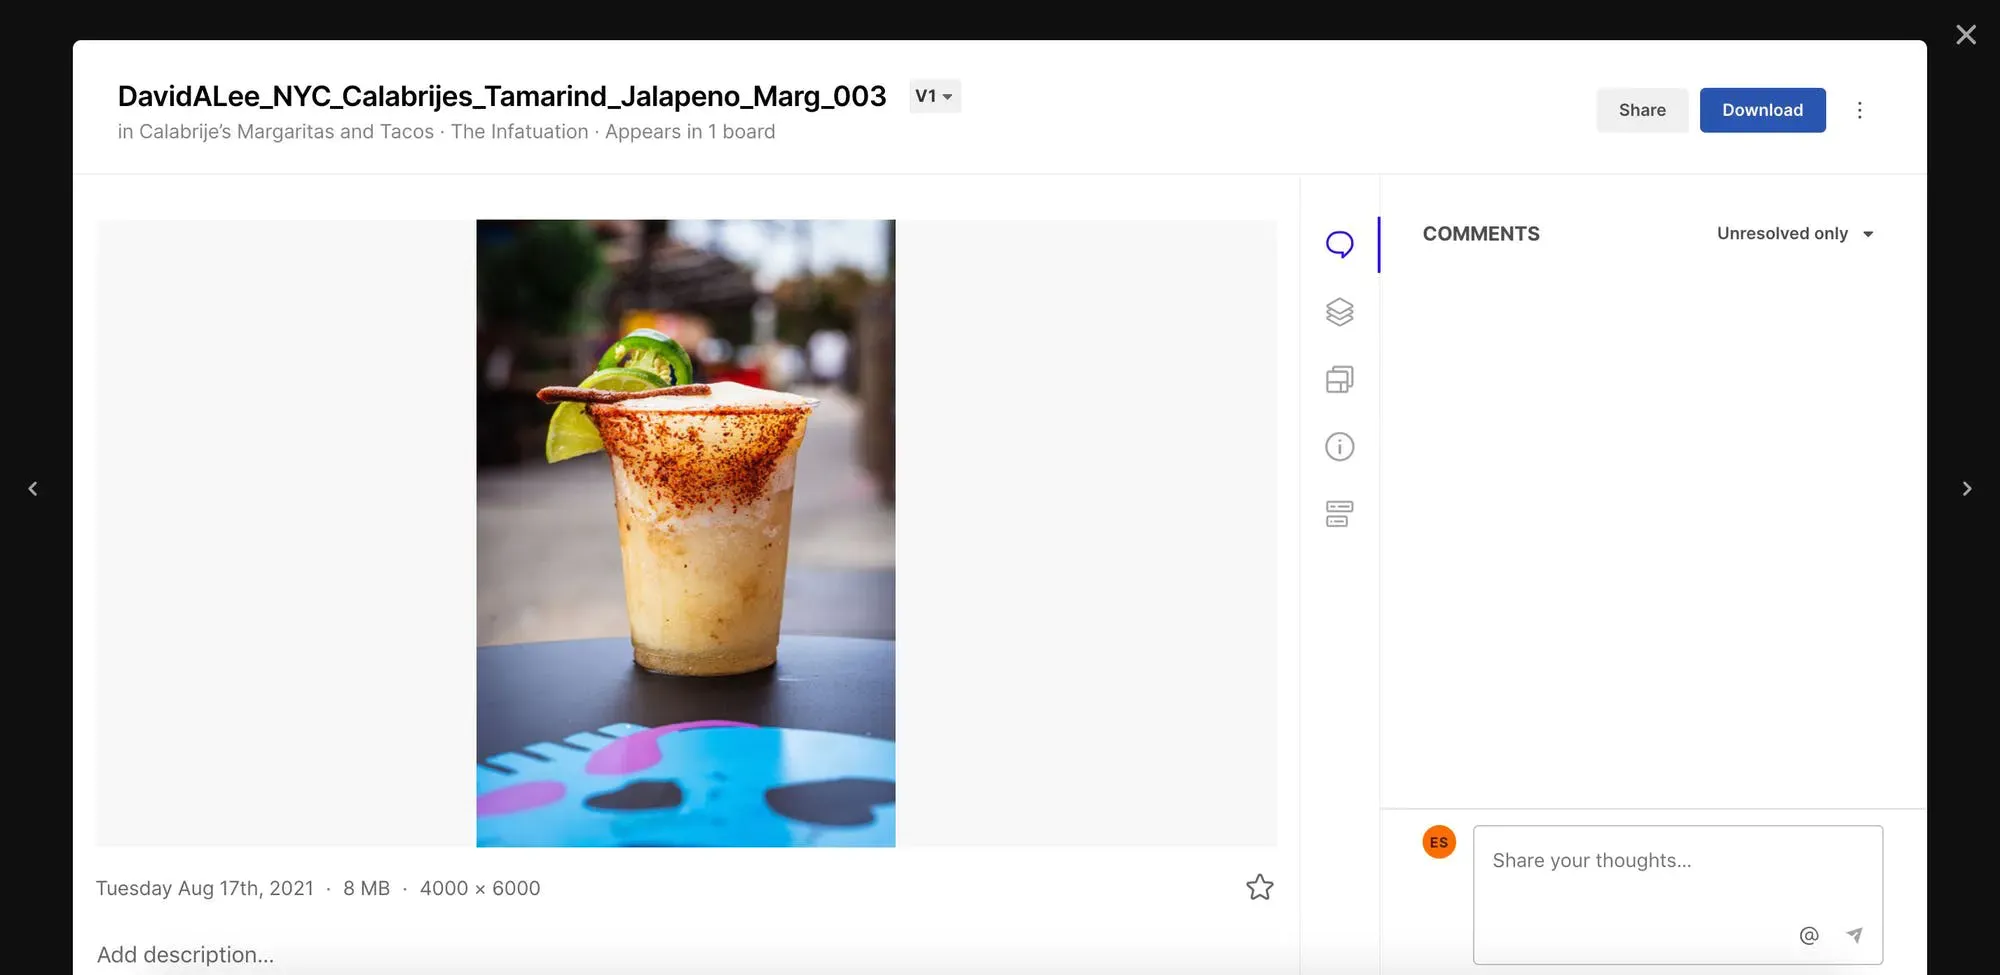This screenshot has height=975, width=2000.
Task: Click the Download button
Action: click(1762, 110)
